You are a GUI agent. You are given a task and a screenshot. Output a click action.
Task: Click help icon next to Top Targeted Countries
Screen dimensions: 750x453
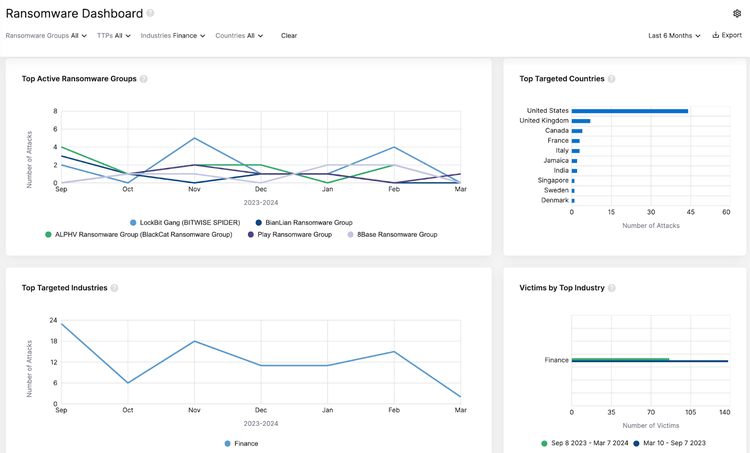coord(612,79)
